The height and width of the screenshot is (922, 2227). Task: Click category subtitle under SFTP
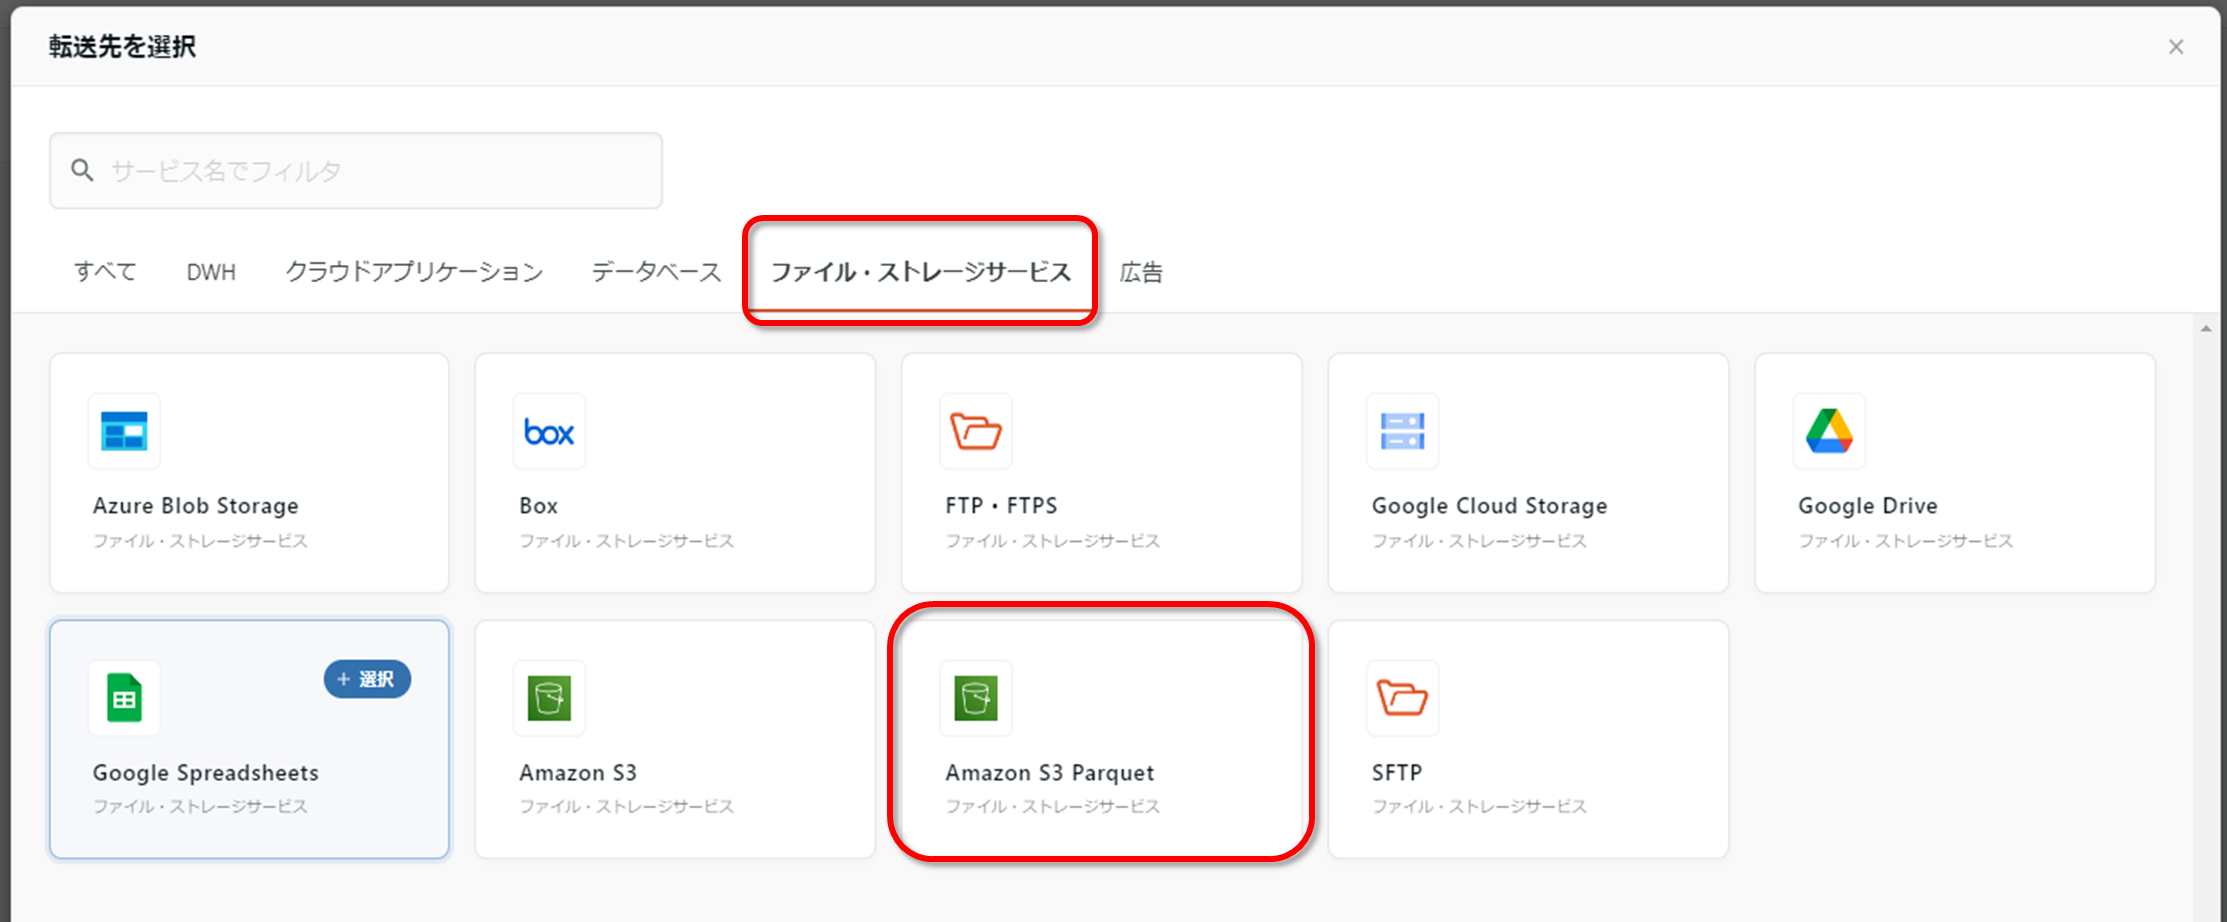(1479, 807)
